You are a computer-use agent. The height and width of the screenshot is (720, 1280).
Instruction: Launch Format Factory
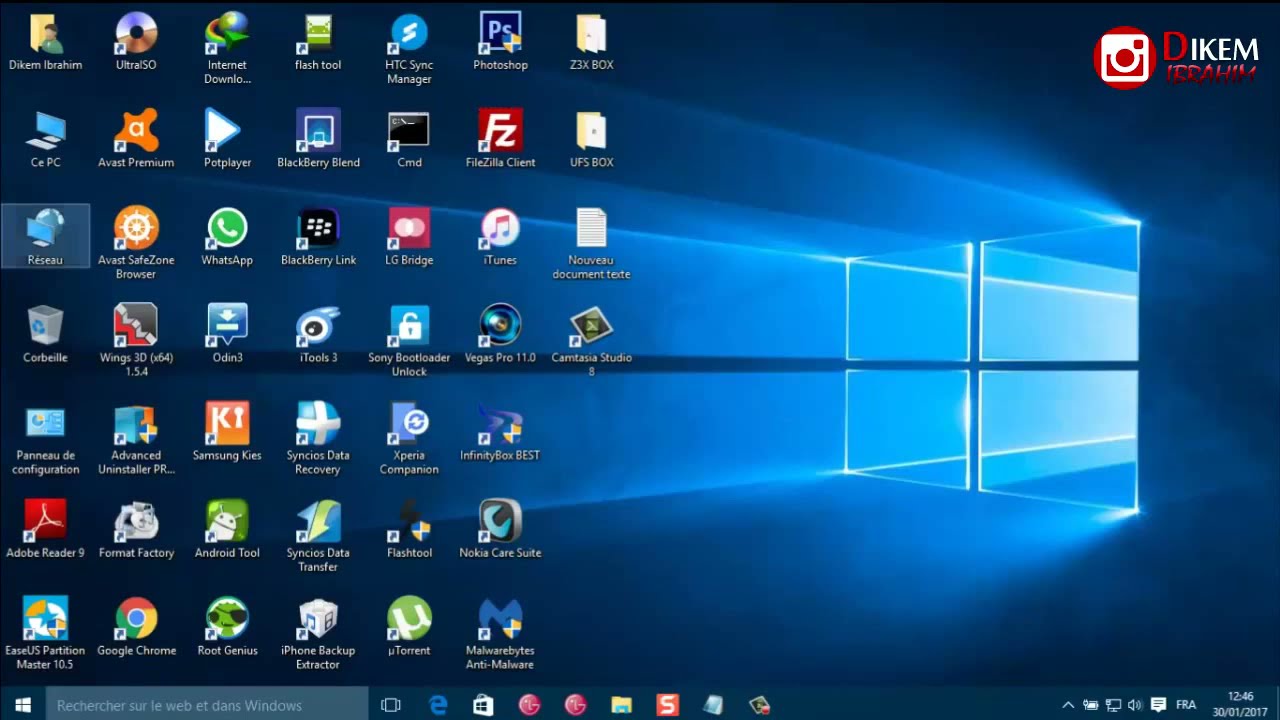pyautogui.click(x=136, y=529)
